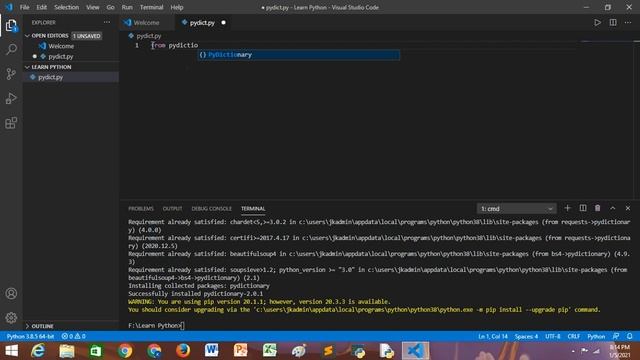Select pydict.py in Learn Python folder

point(51,77)
